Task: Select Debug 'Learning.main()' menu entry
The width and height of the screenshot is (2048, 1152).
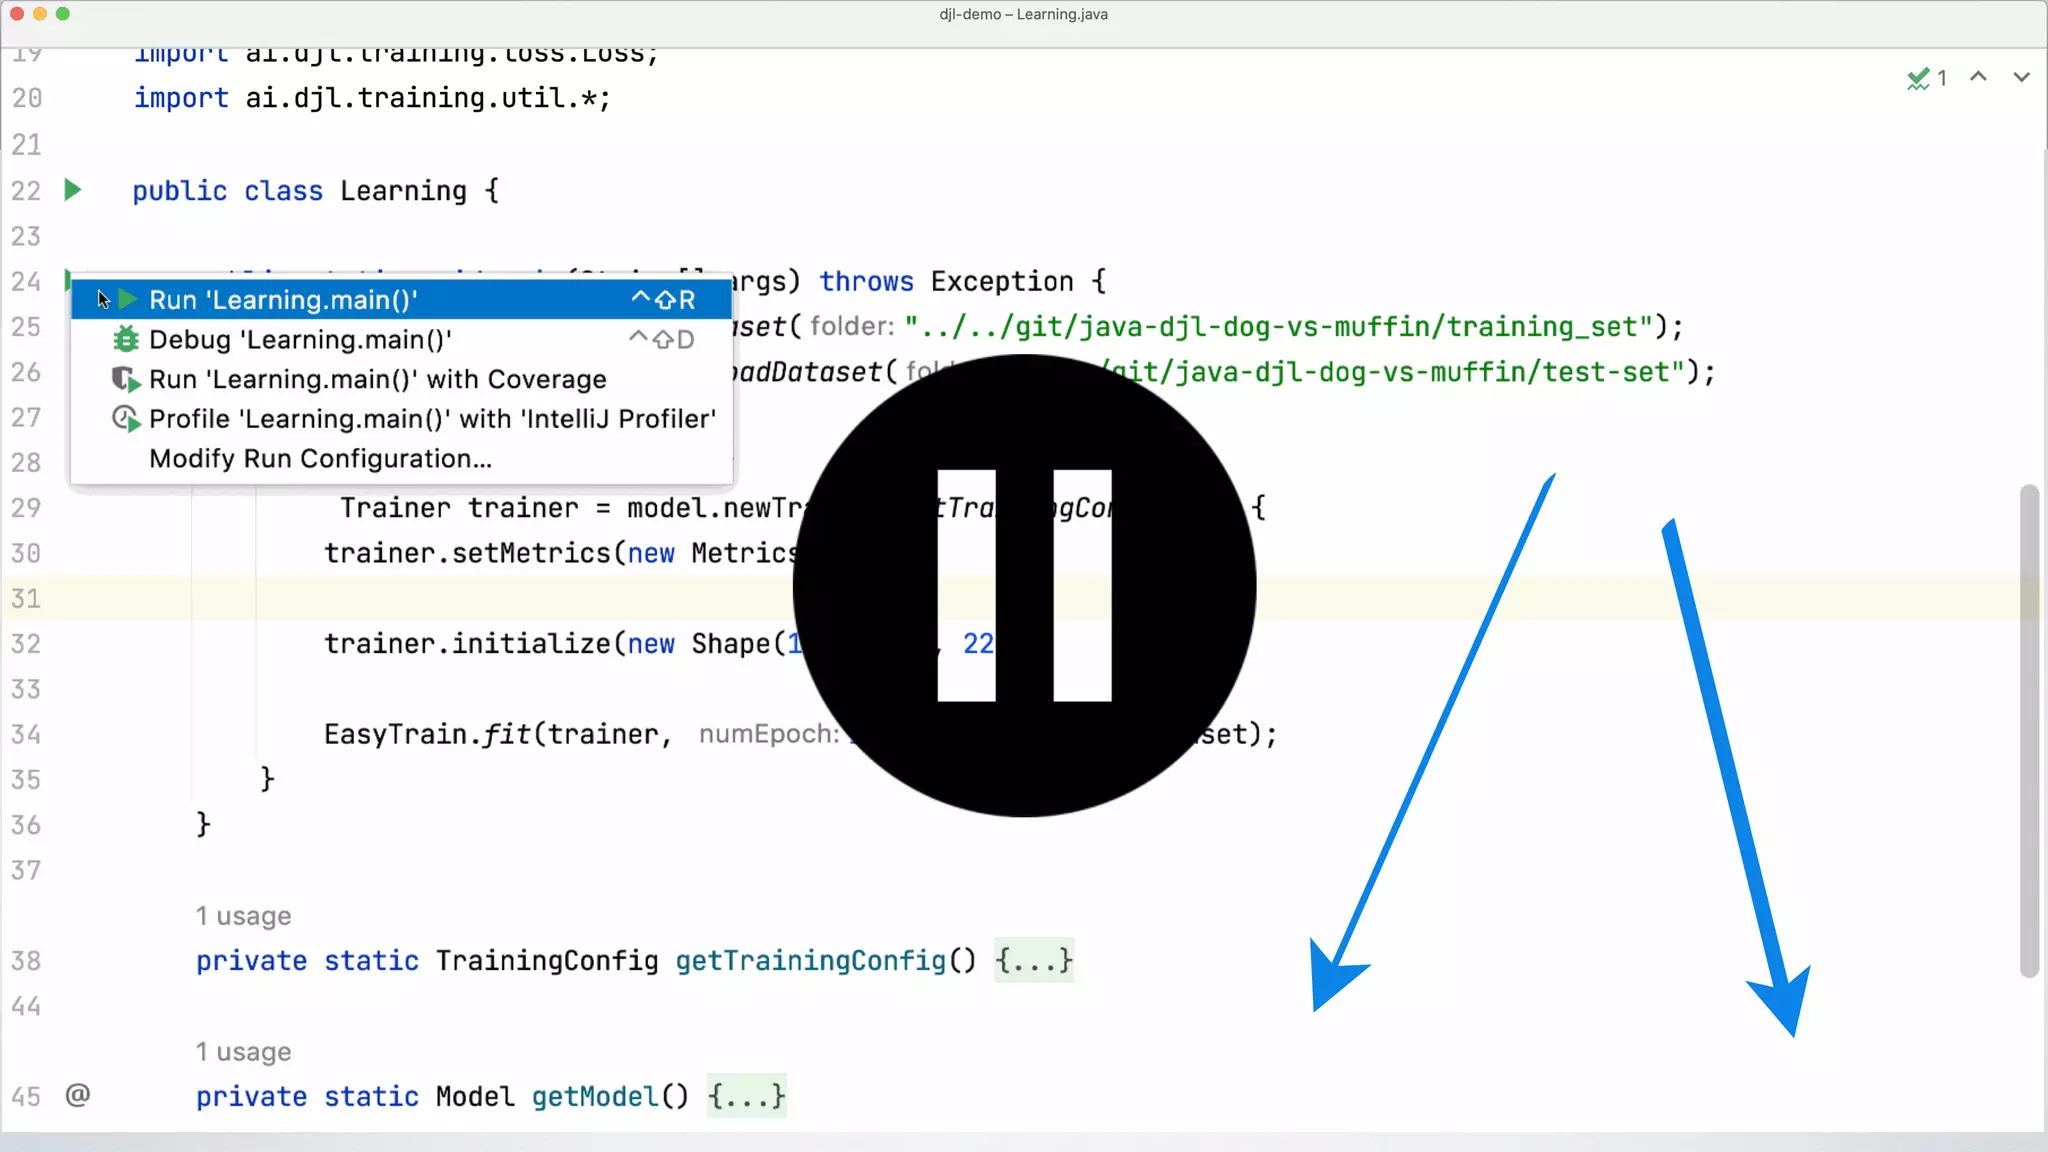Action: (401, 339)
